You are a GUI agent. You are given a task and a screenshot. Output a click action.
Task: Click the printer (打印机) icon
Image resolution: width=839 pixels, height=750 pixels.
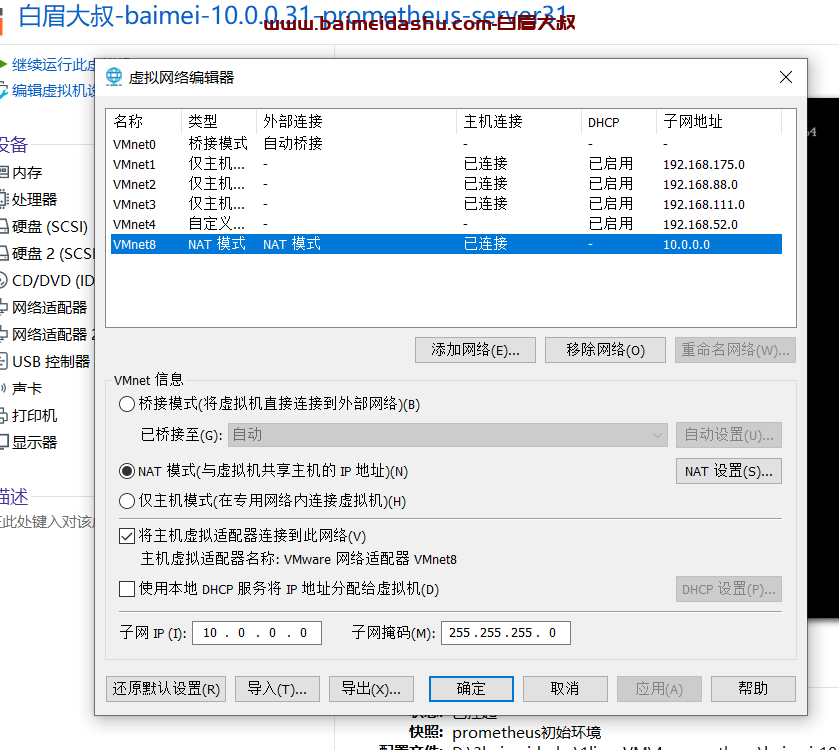coord(4,415)
